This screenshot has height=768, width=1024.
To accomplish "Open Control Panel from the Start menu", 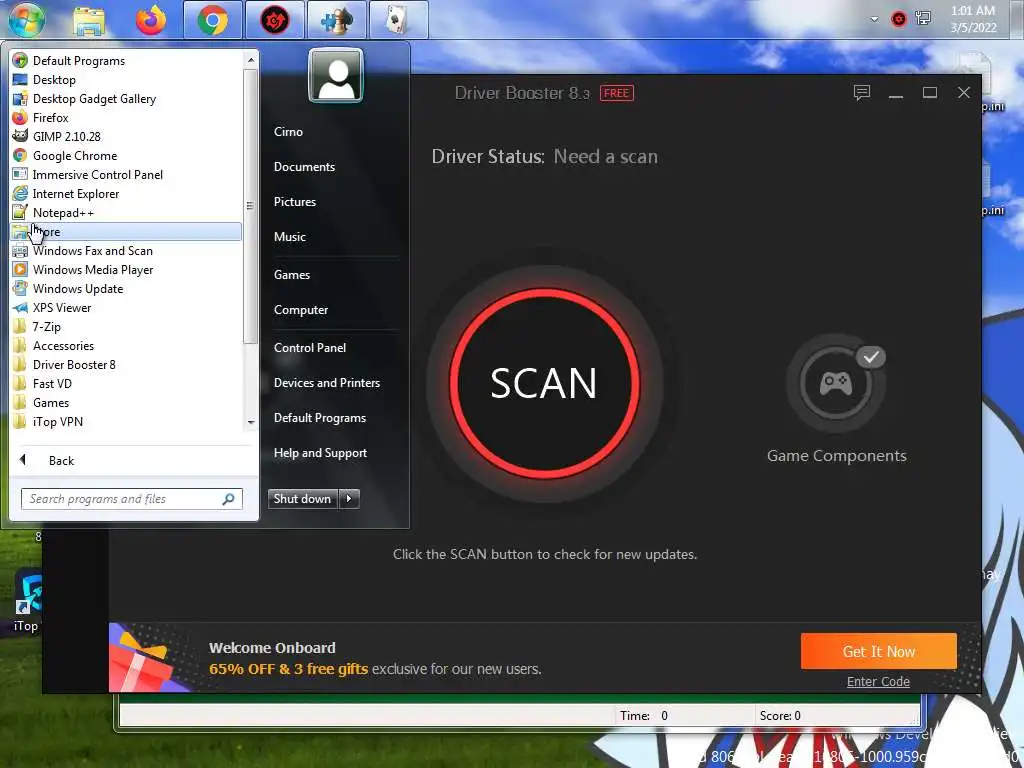I will coord(310,348).
